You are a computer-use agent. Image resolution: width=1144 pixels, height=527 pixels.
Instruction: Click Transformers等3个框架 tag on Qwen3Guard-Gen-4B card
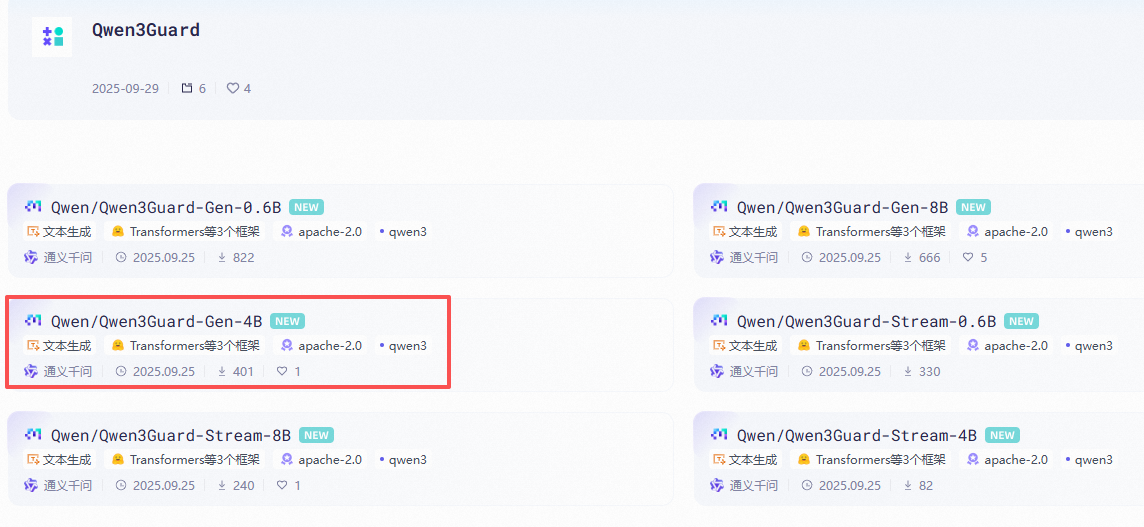pos(185,346)
